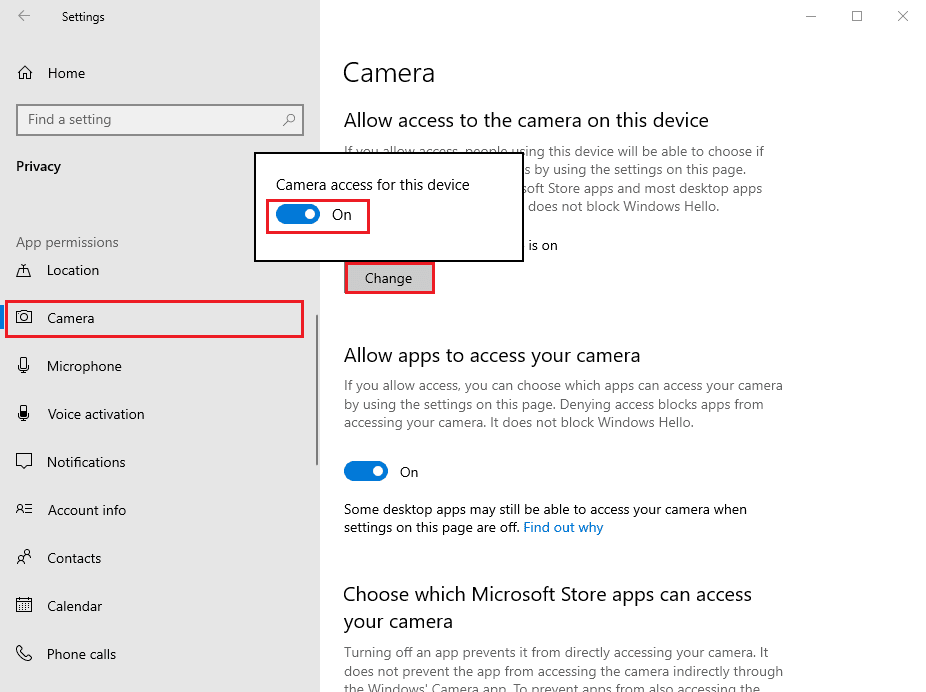Viewport: 926px width, 692px height.
Task: Maximize the Settings window
Action: click(x=857, y=16)
